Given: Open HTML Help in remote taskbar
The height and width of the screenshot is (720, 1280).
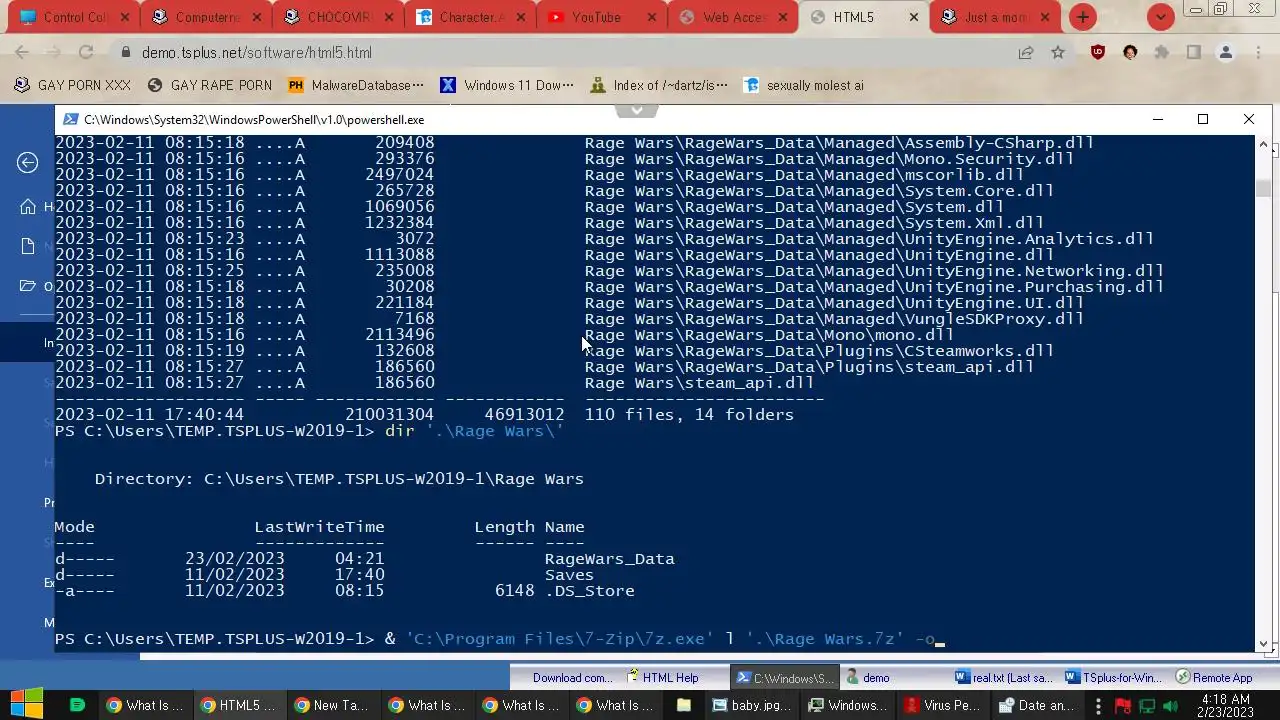Looking at the screenshot, I should pos(662,677).
